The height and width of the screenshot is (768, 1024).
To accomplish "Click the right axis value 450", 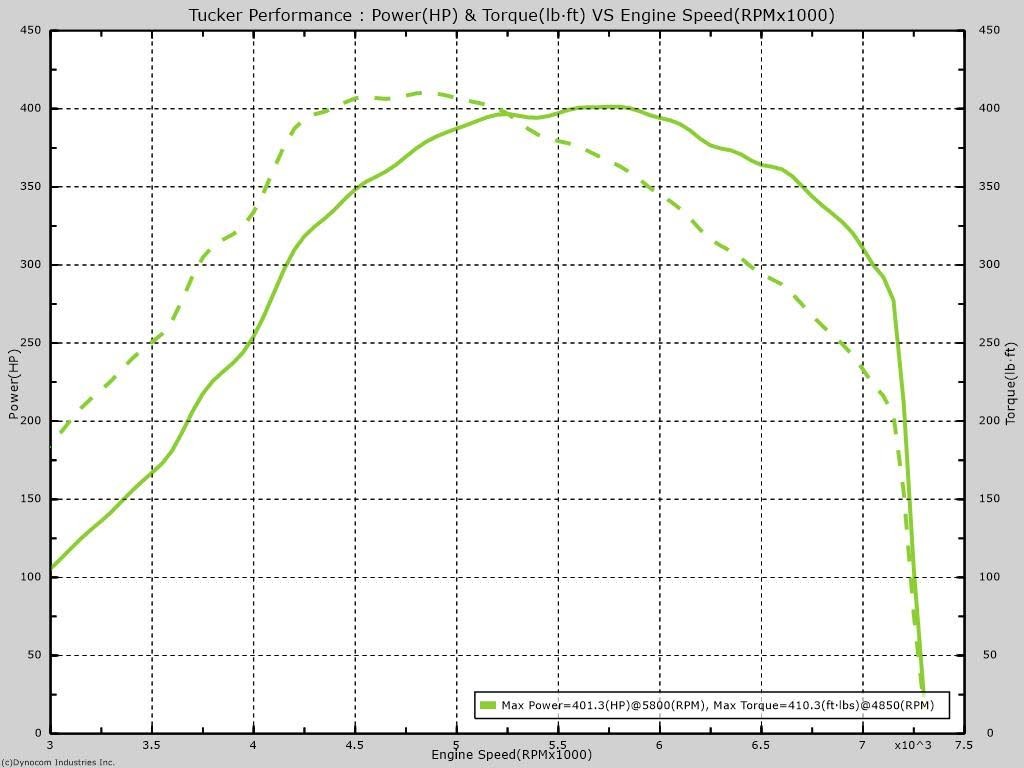I will coord(989,30).
